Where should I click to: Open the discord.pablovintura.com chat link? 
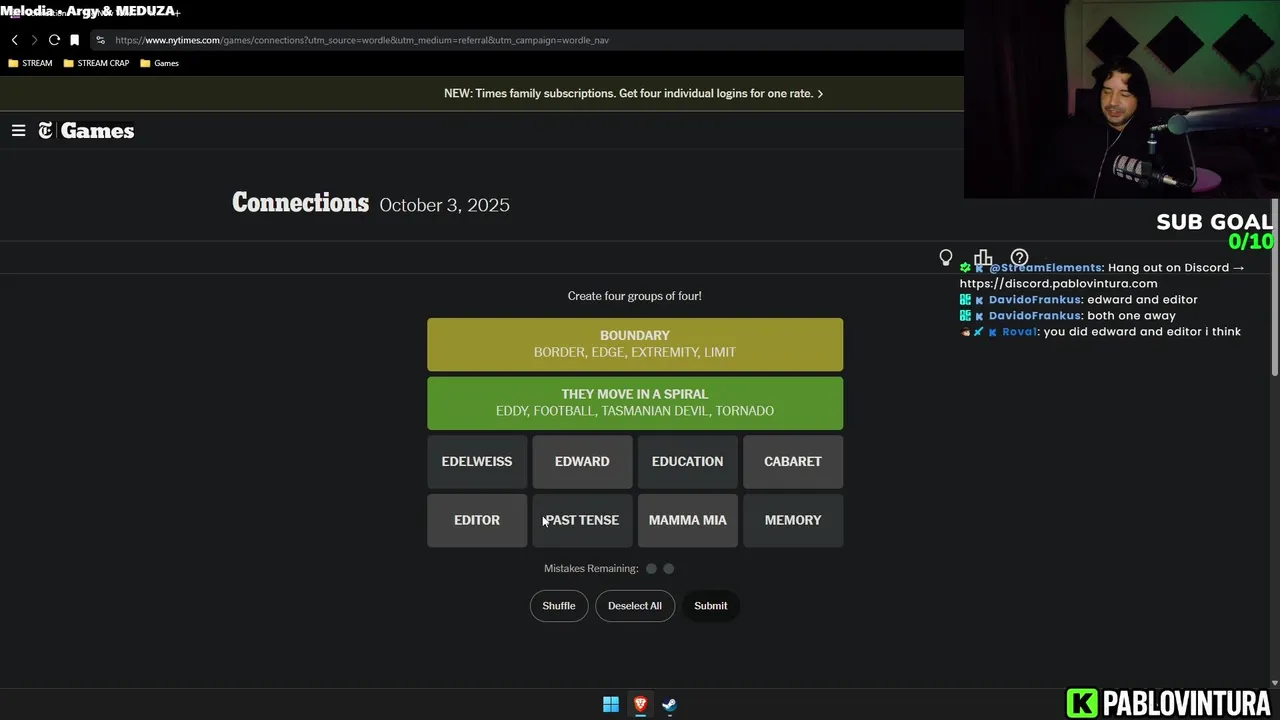(1059, 283)
